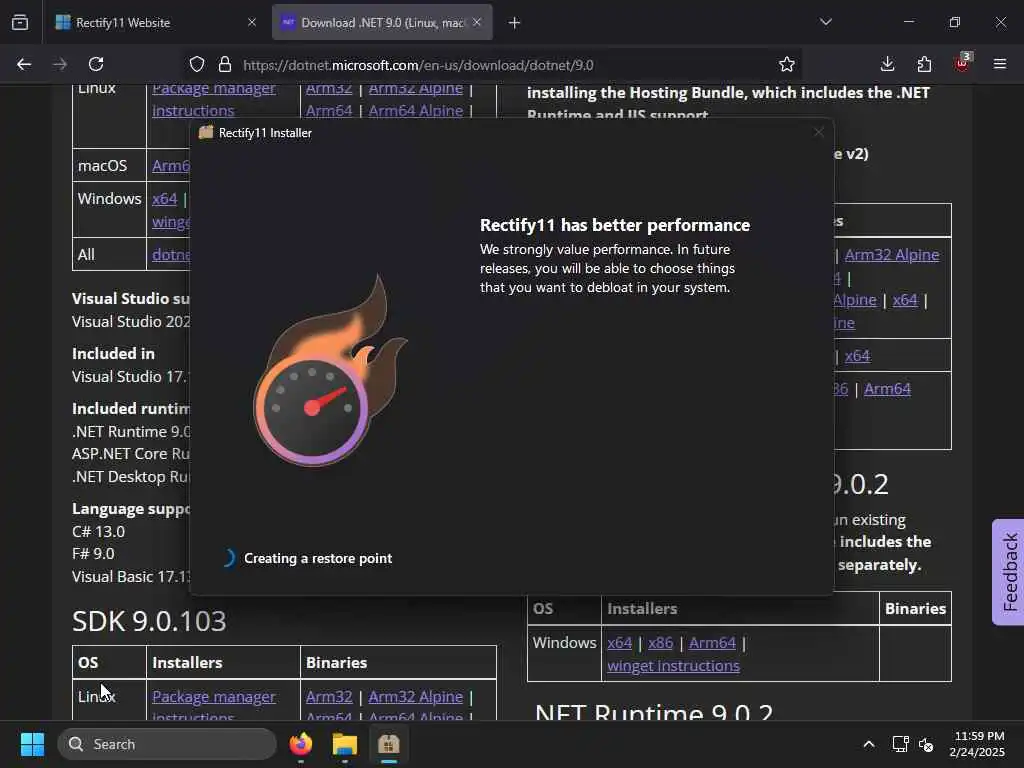Open winget instructions in runtime table

[x=673, y=665]
